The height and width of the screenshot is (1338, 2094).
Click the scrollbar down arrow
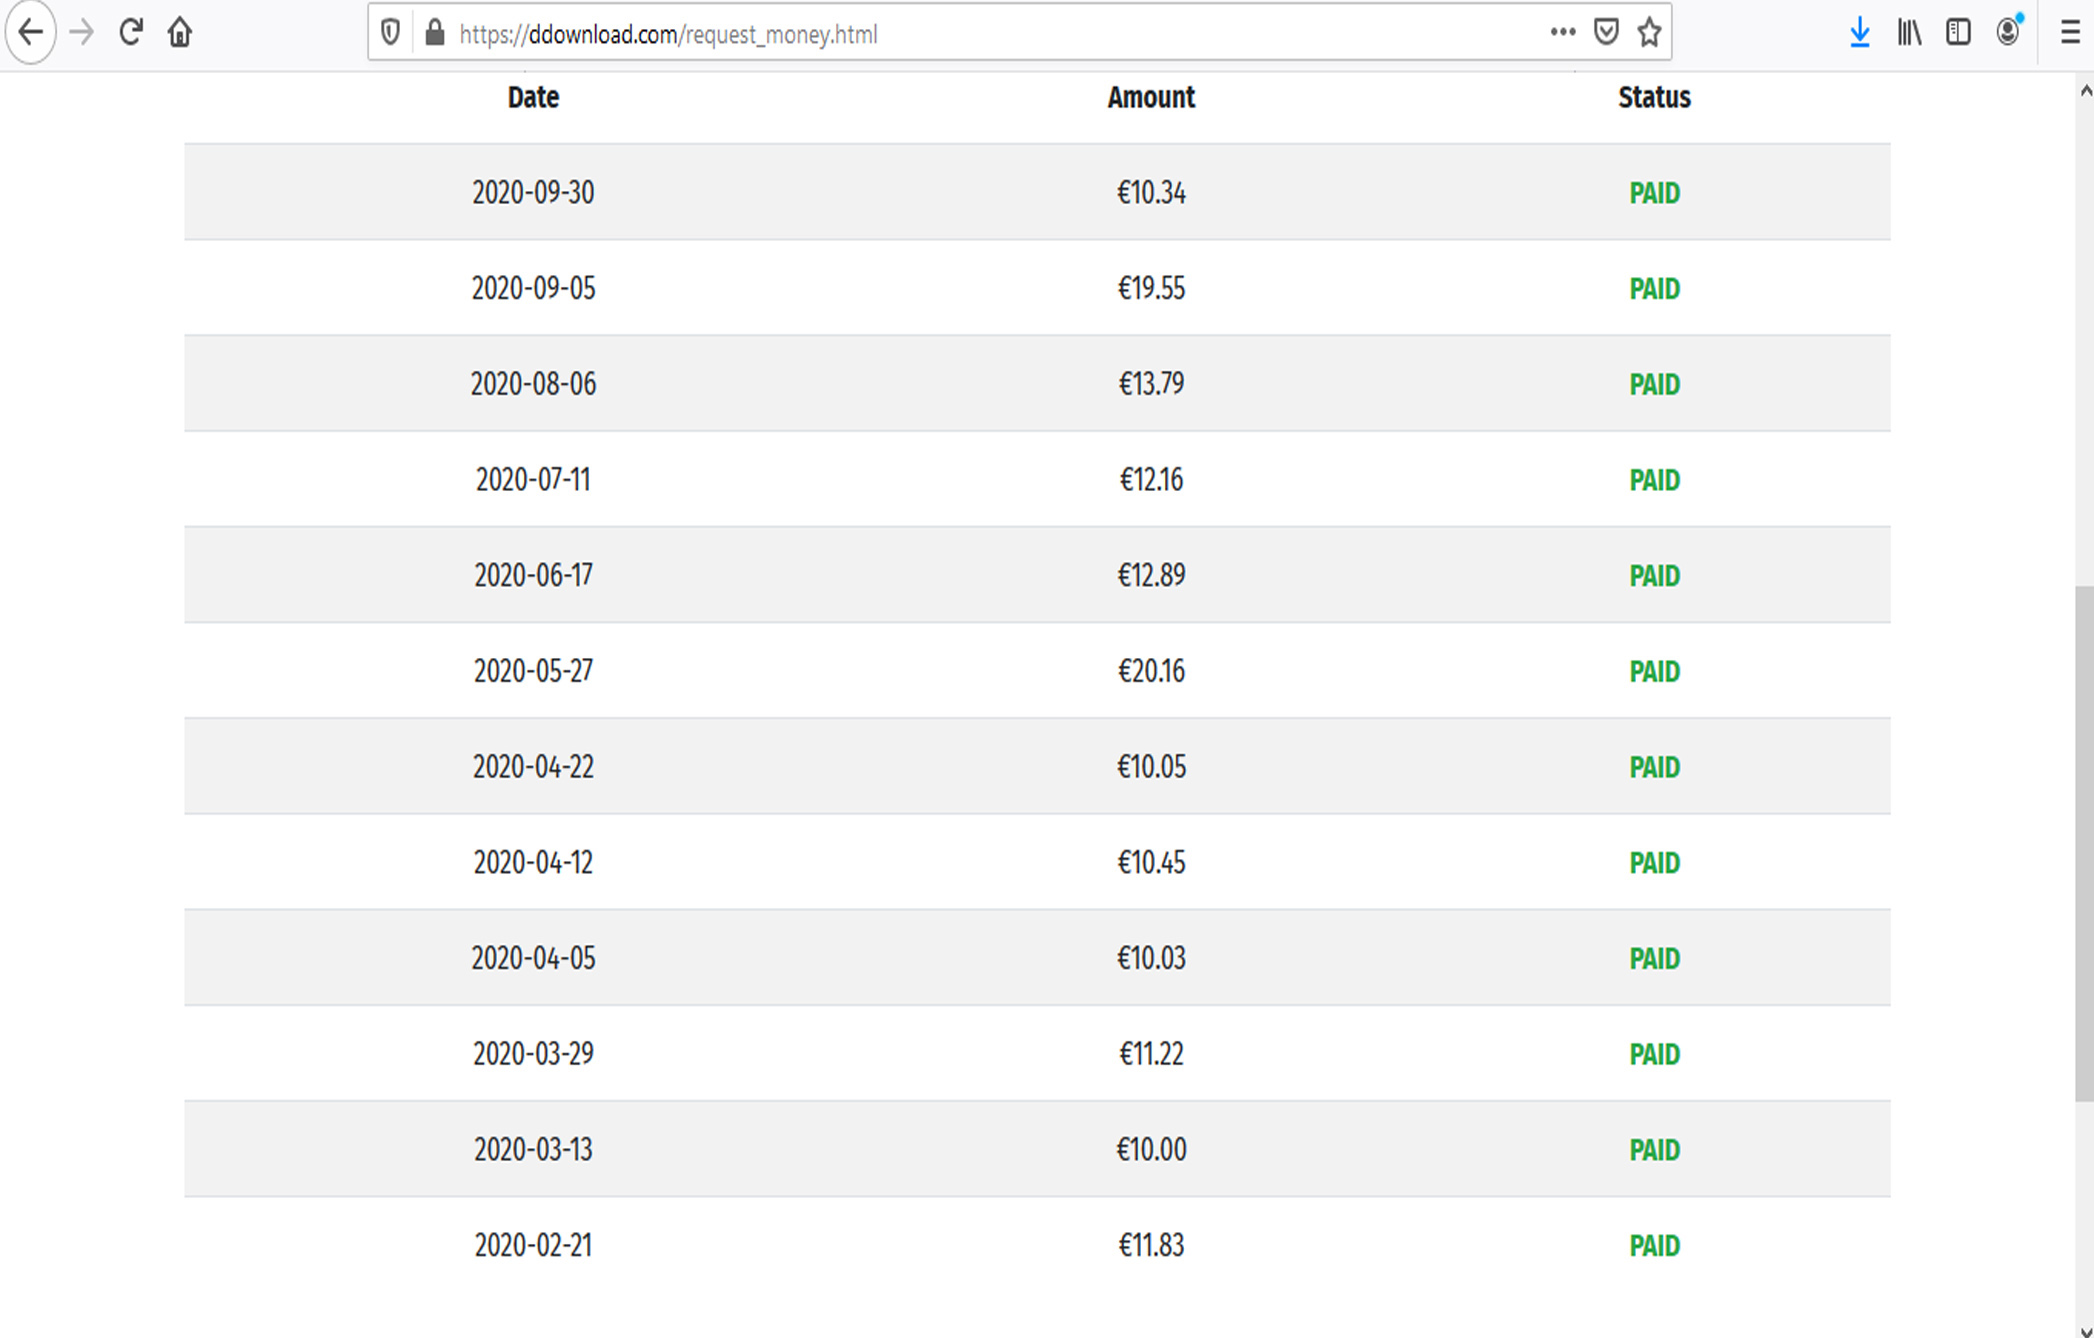(x=2085, y=1330)
